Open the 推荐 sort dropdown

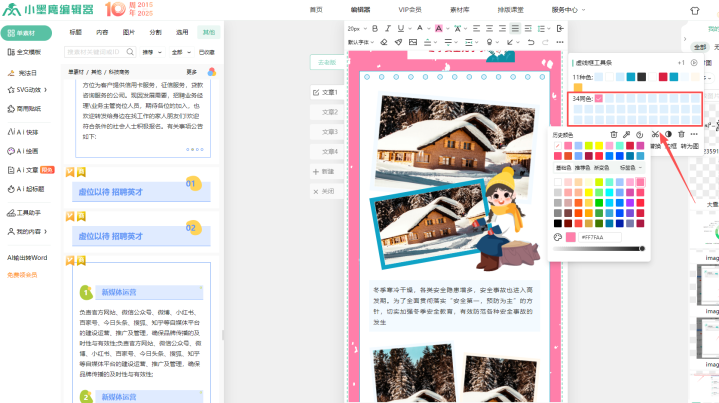tap(152, 51)
